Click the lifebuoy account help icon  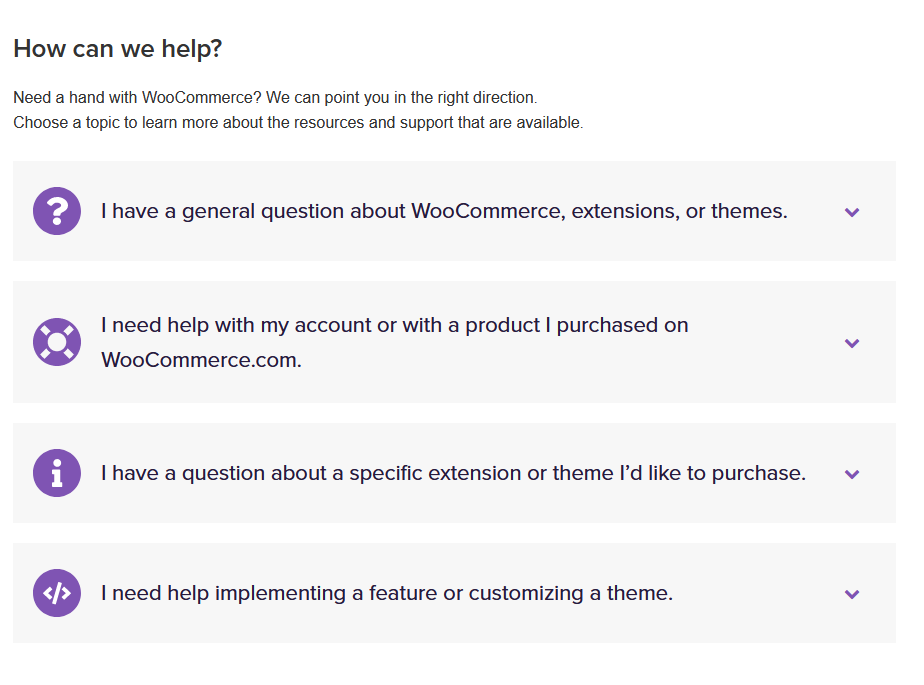pos(57,342)
